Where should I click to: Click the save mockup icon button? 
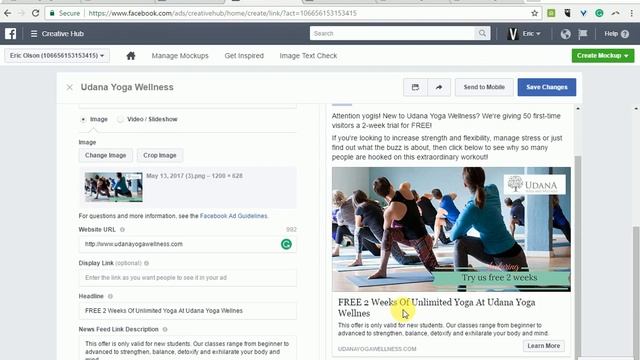tap(415, 87)
